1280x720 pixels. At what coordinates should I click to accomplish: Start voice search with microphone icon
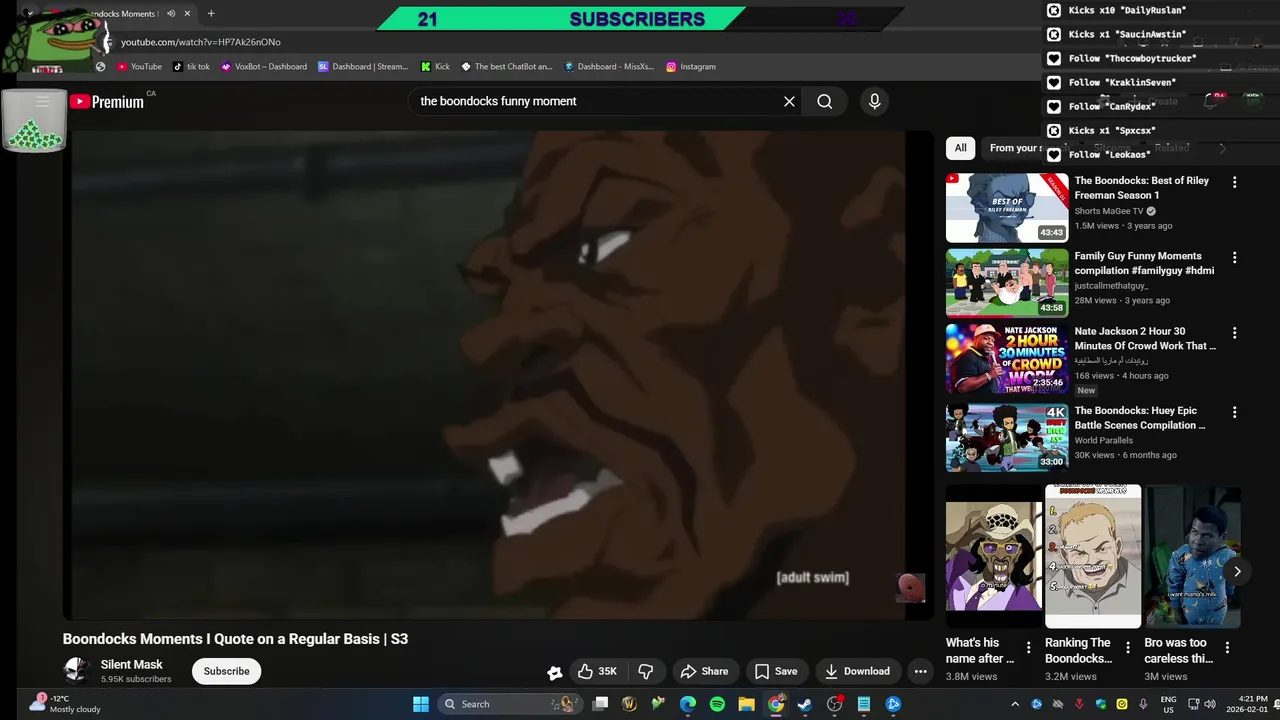874,101
